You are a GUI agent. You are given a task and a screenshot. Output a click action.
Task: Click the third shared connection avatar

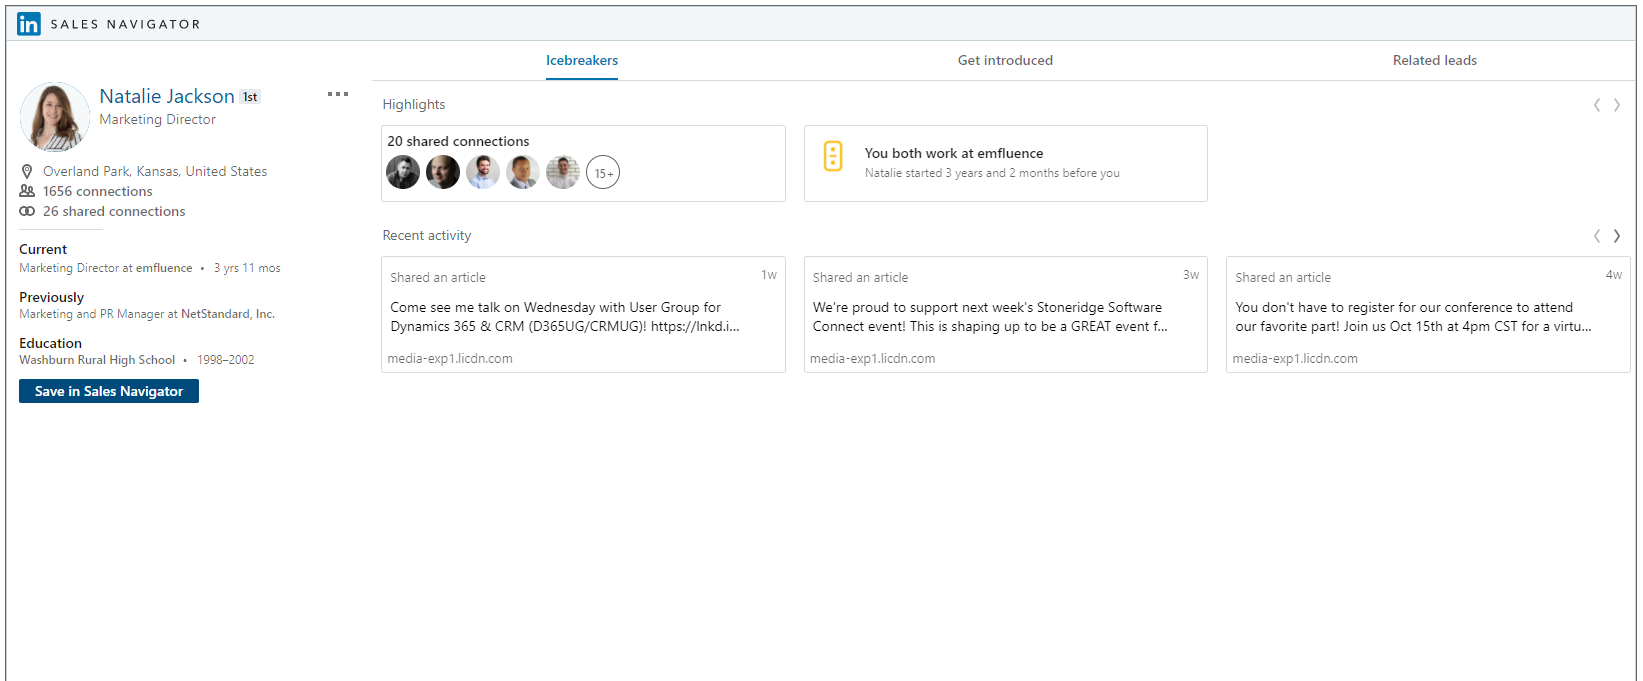(x=483, y=172)
